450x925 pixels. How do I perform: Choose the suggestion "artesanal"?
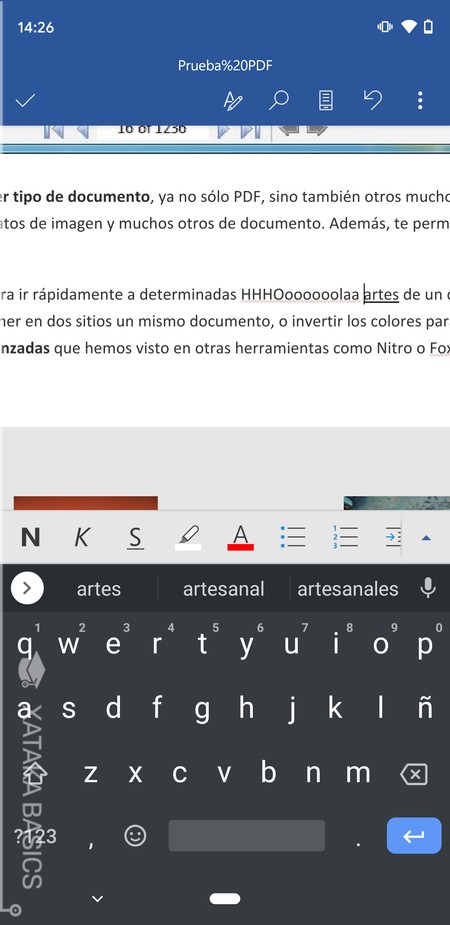[224, 589]
